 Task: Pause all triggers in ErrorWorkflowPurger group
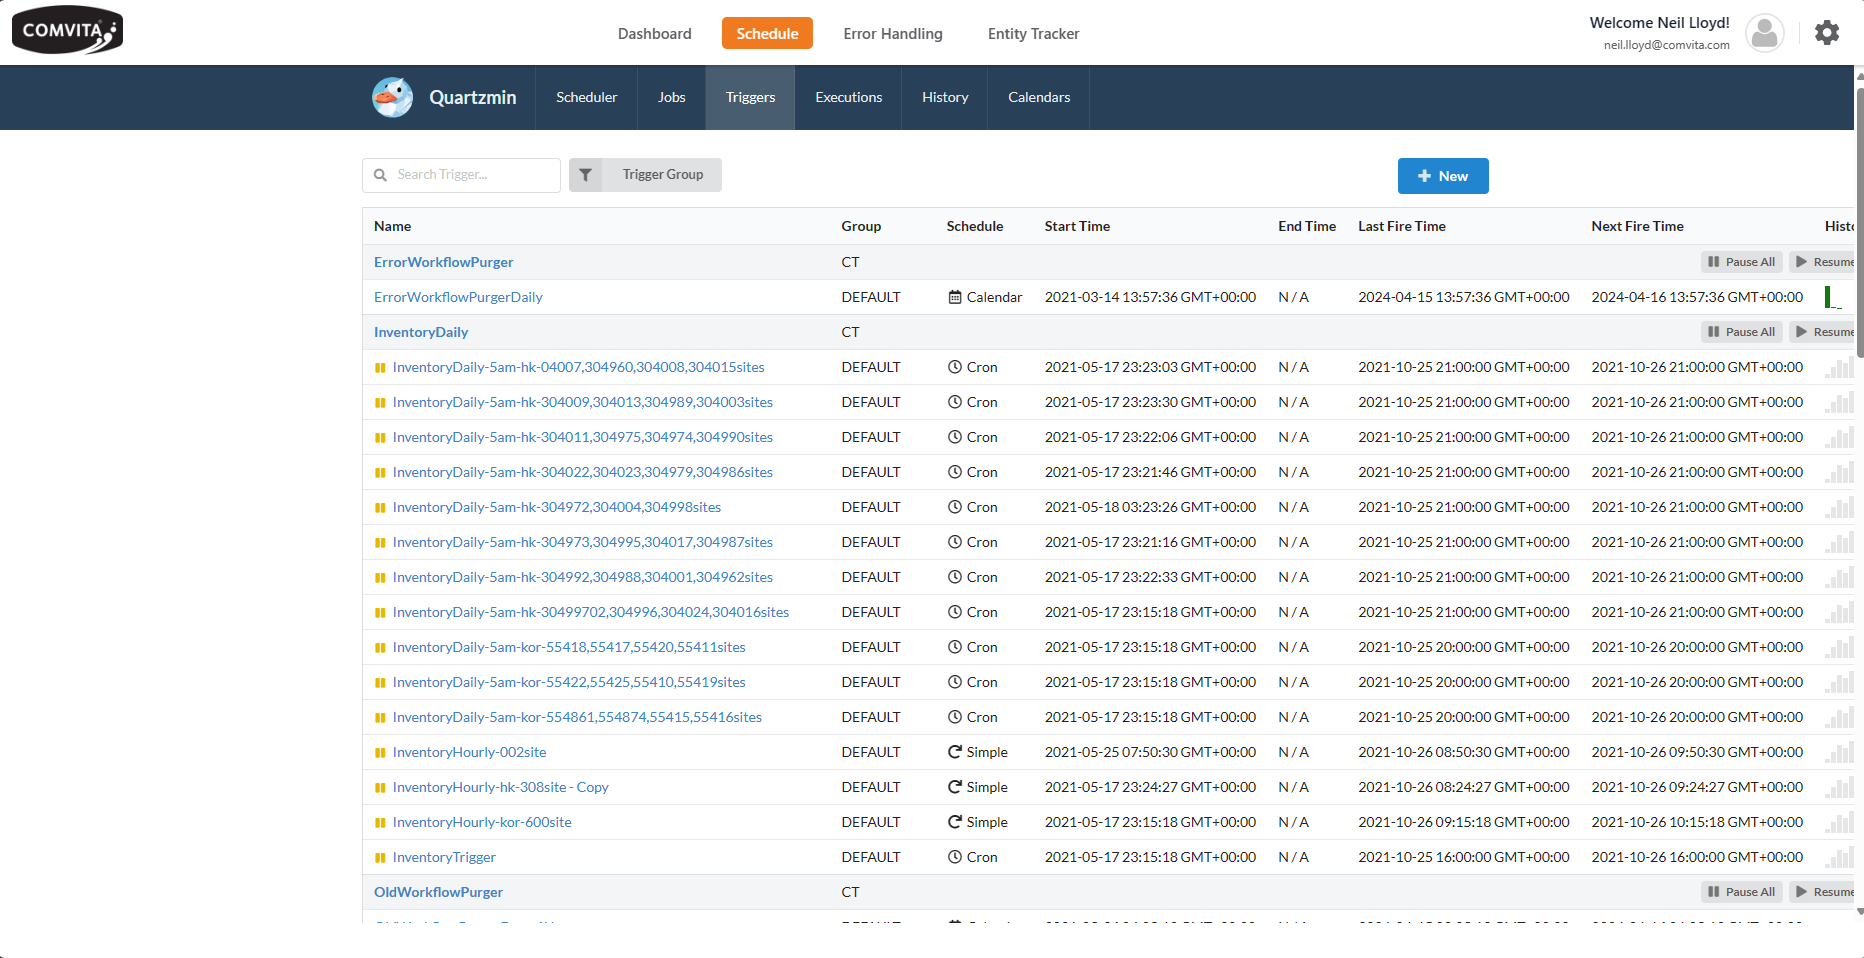1741,262
